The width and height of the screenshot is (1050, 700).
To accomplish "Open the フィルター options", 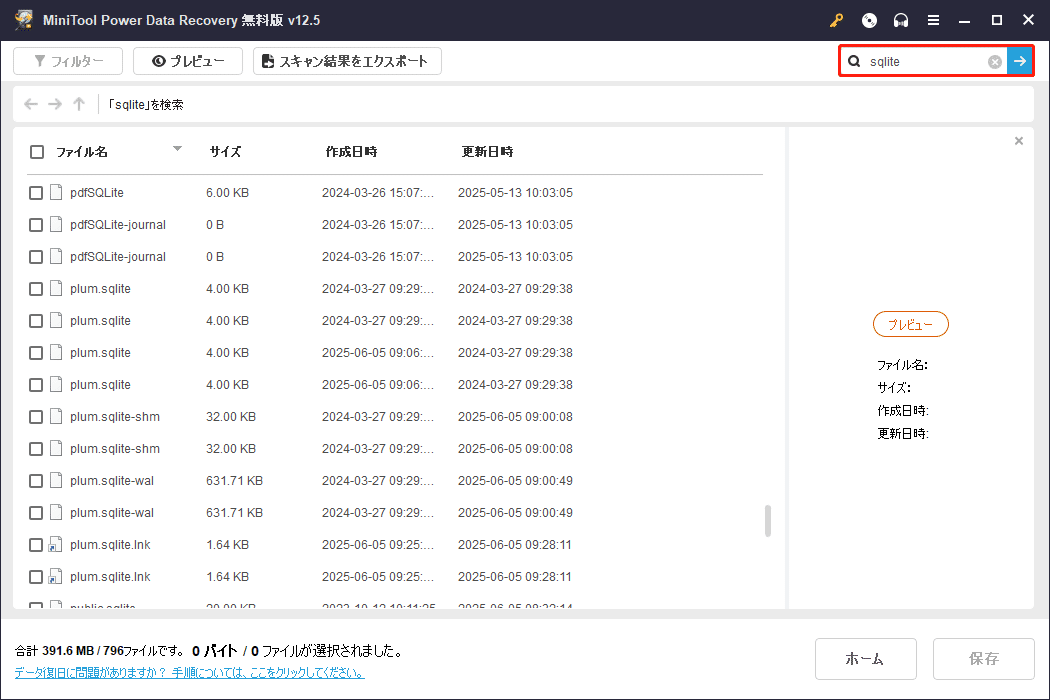I will tap(67, 61).
